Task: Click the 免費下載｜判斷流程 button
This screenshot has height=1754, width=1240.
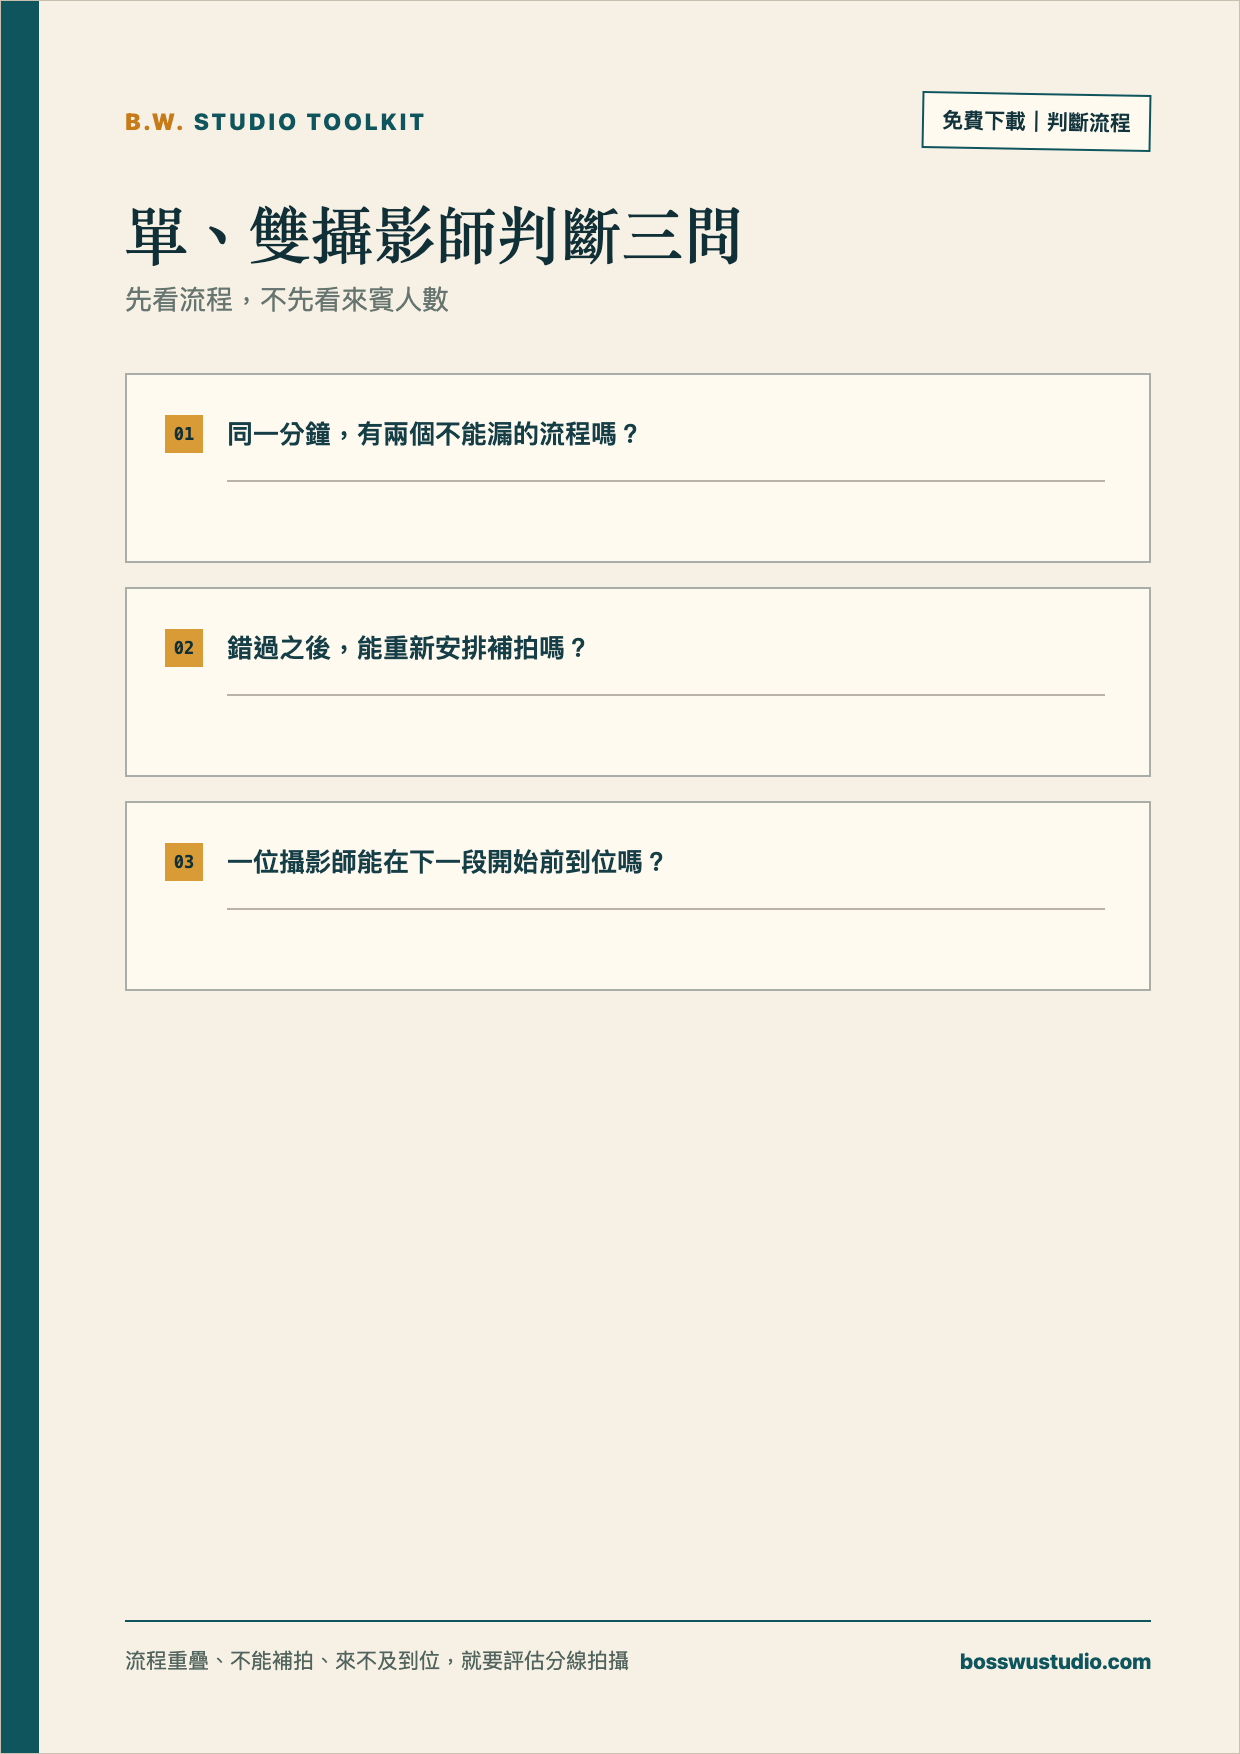Action: pyautogui.click(x=1036, y=122)
